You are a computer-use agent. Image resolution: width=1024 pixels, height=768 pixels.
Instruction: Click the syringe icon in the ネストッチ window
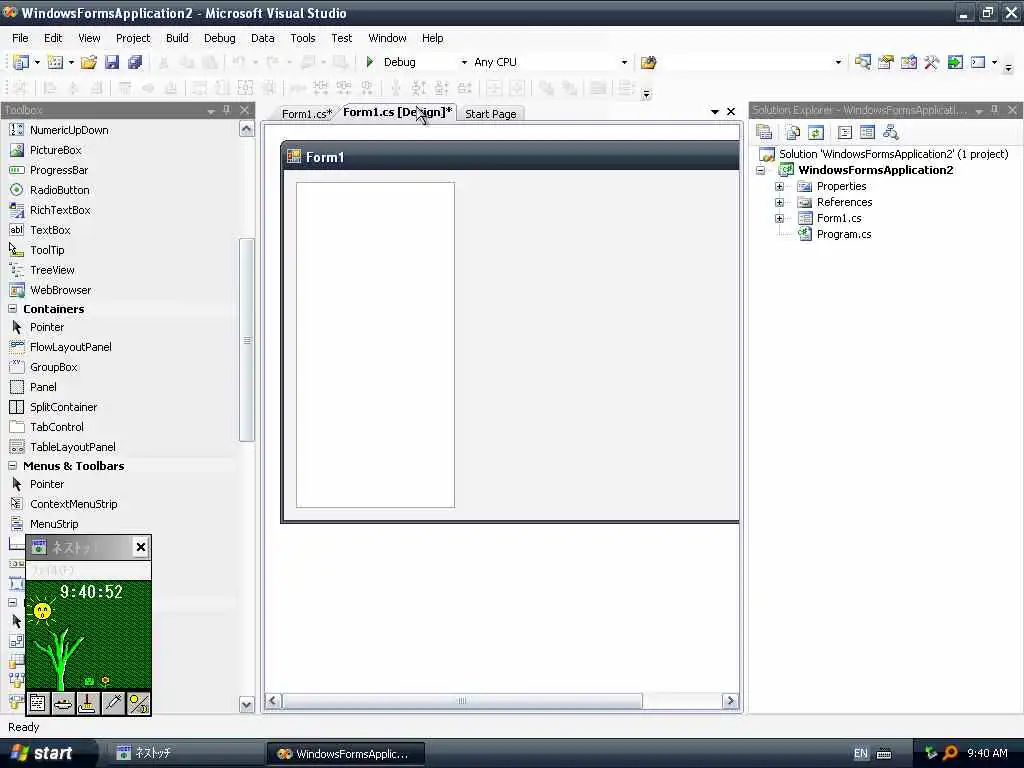113,703
